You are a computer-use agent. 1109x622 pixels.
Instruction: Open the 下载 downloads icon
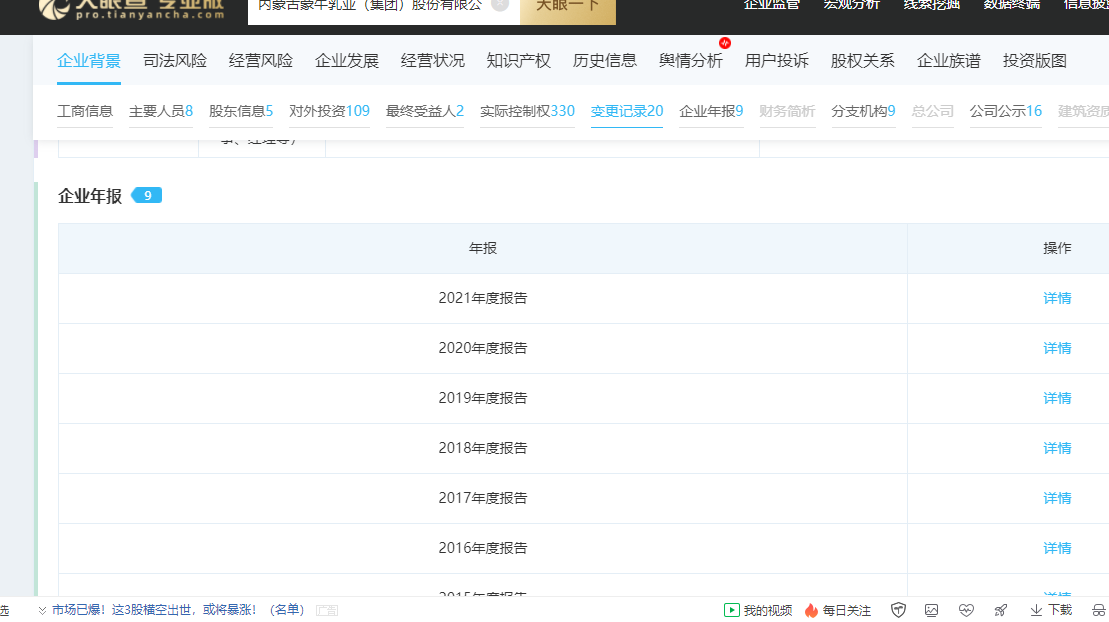pyautogui.click(x=1051, y=610)
